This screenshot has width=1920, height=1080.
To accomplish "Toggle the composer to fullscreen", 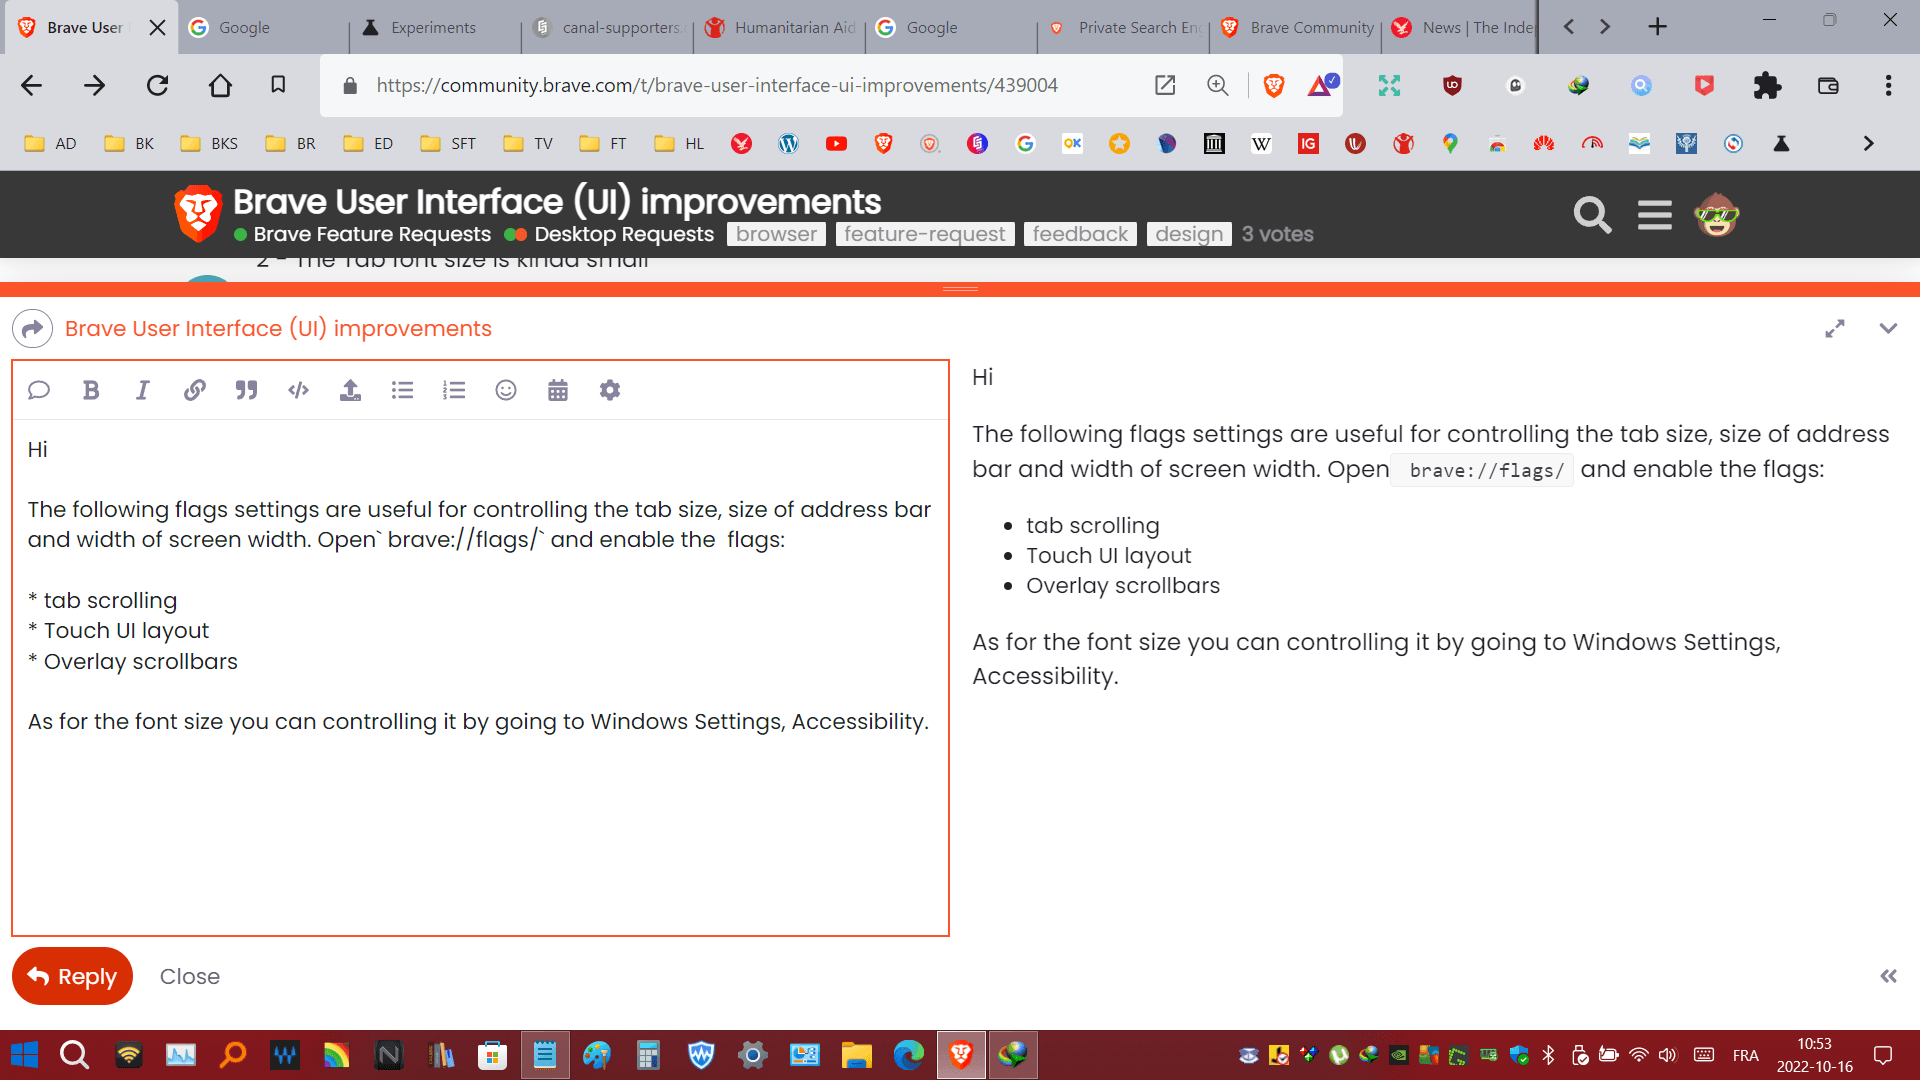I will click(1835, 328).
